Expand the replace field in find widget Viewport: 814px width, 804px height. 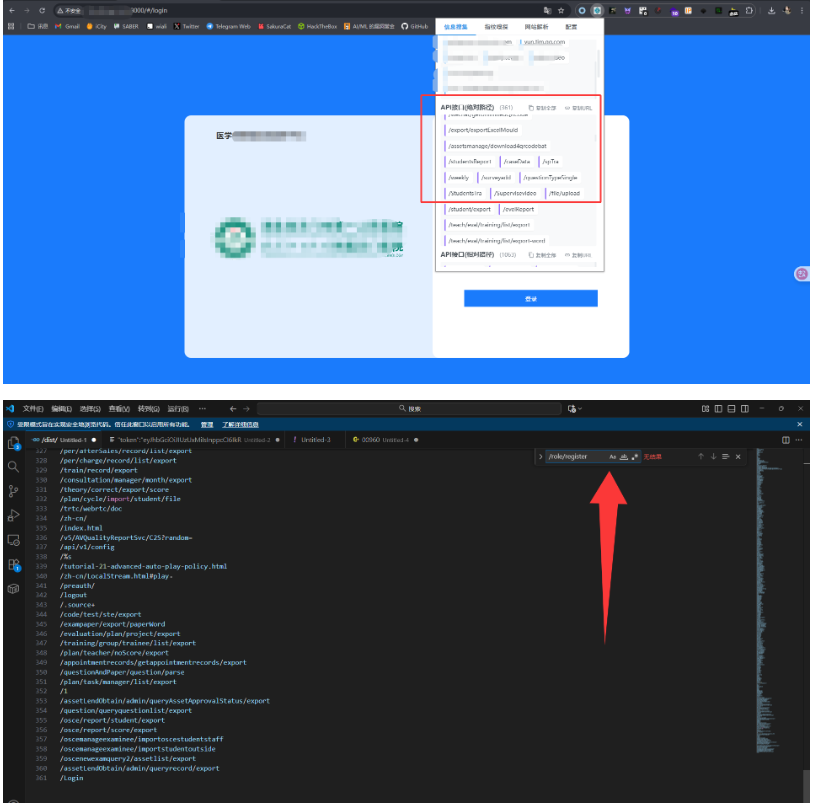tap(540, 457)
